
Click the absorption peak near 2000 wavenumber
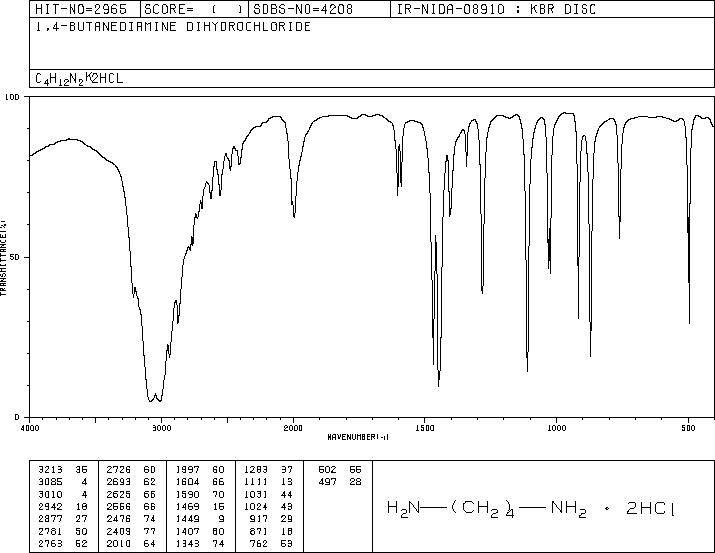click(294, 215)
